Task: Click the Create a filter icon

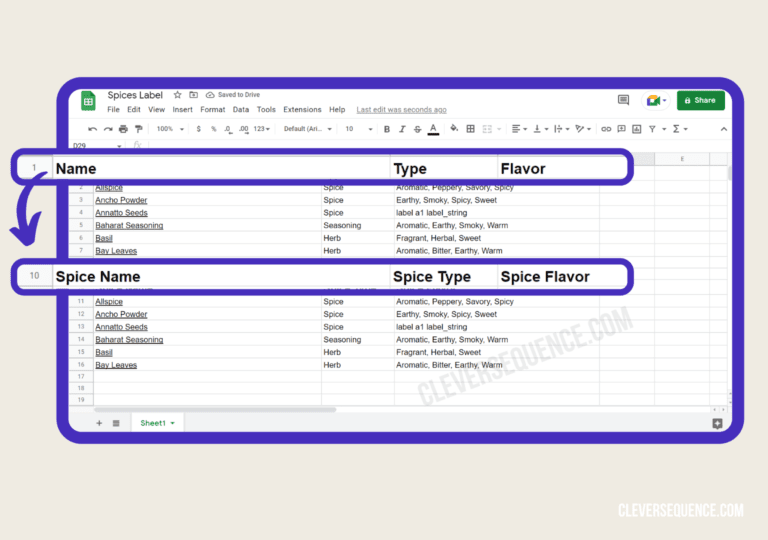Action: pos(652,129)
